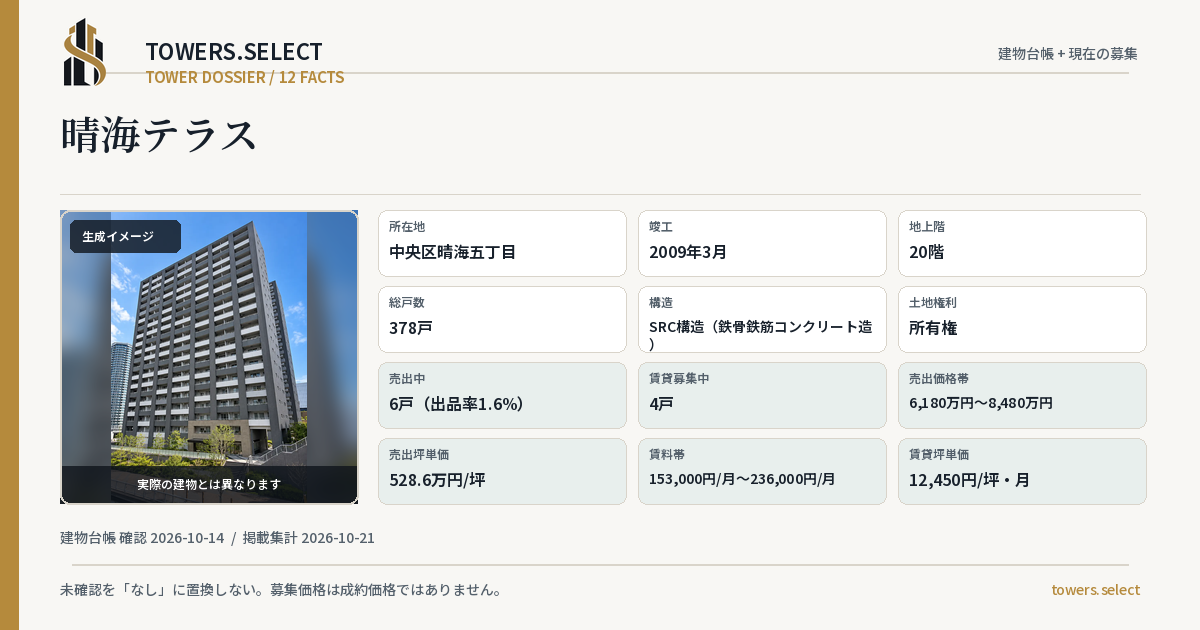
Task: Select the 土地権利 card 所有権
Action: [1022, 319]
